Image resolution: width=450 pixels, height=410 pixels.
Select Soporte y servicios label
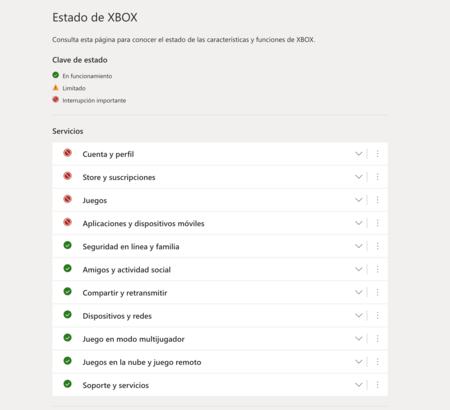pyautogui.click(x=116, y=385)
